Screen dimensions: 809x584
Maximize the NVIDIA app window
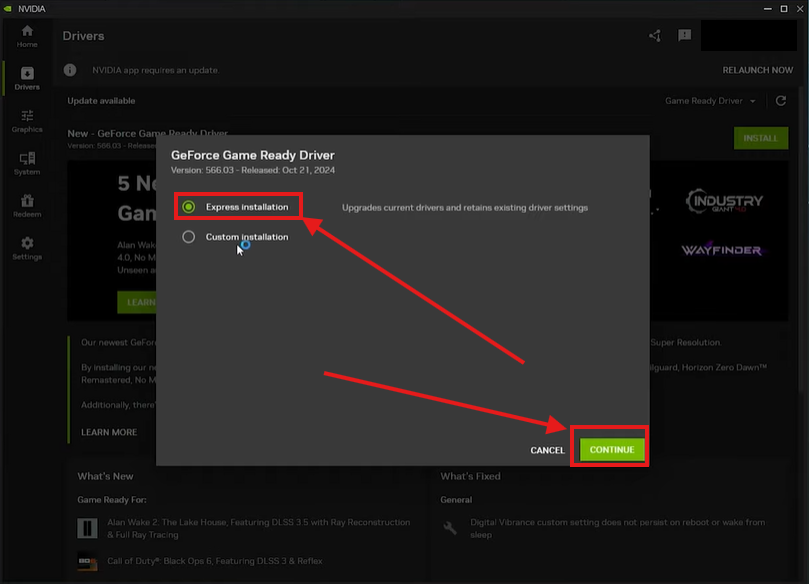coord(784,9)
